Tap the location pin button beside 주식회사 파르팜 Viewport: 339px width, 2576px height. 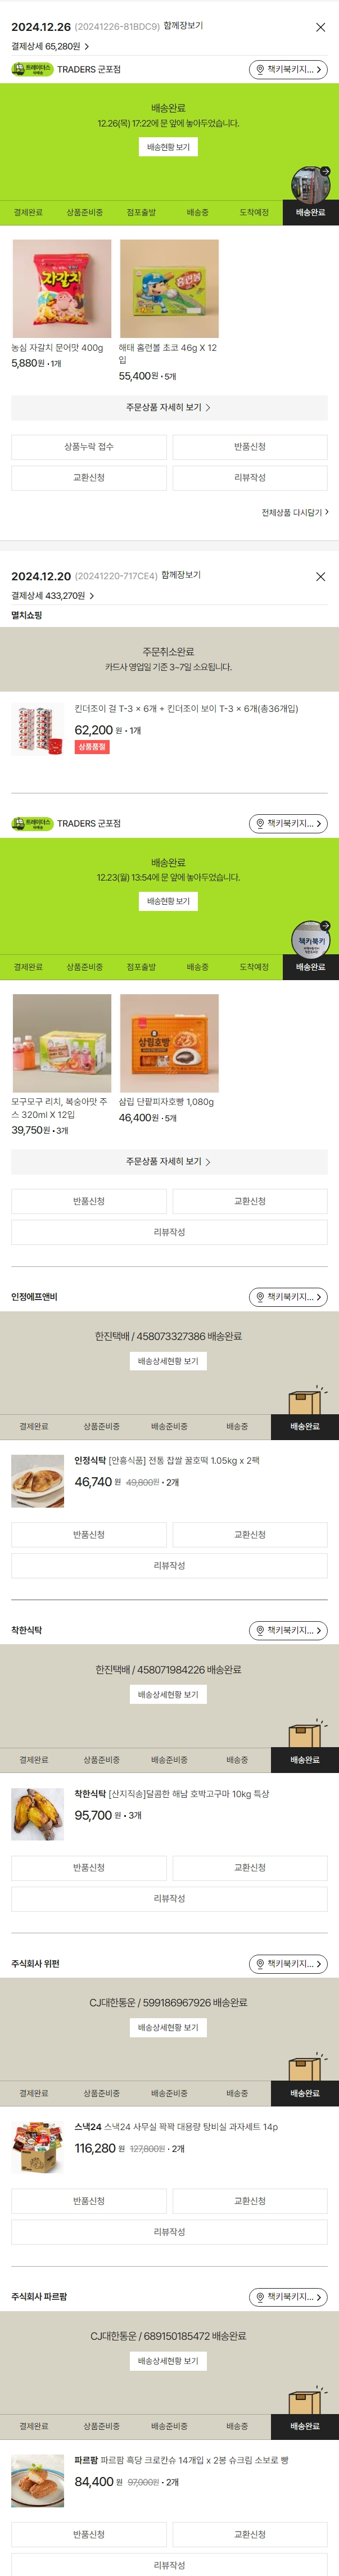288,2297
